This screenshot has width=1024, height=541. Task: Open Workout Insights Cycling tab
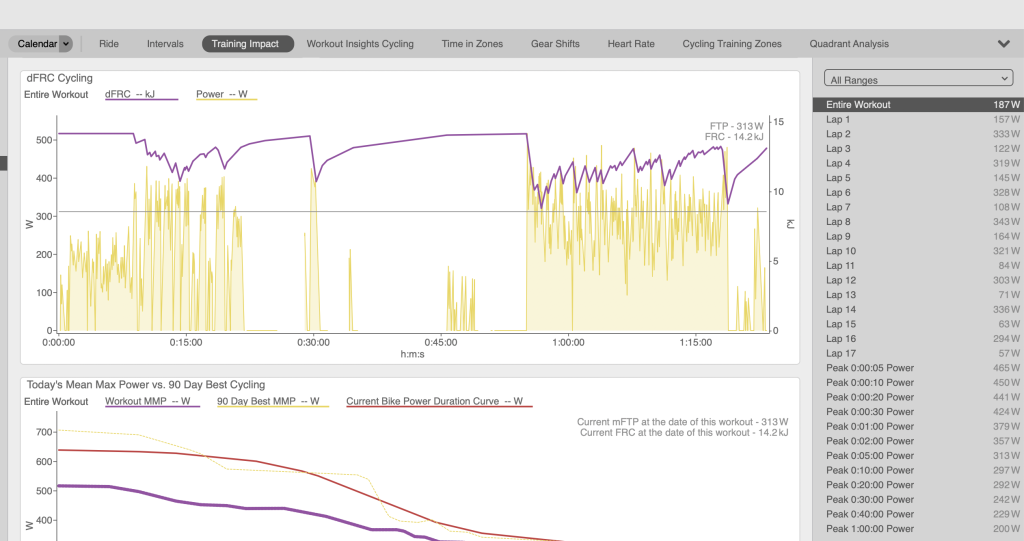click(x=360, y=44)
